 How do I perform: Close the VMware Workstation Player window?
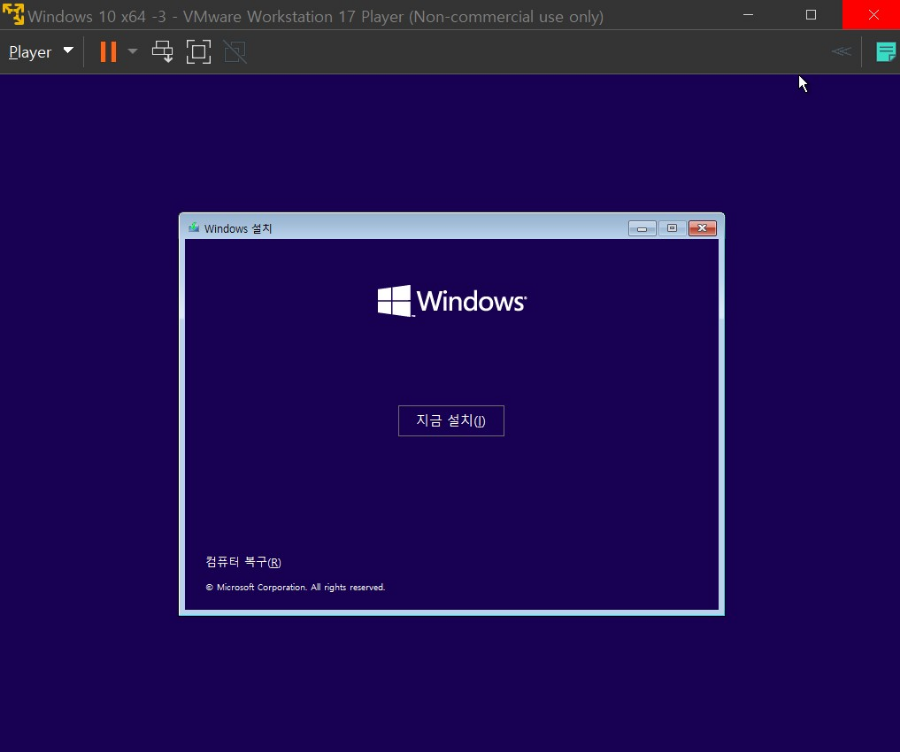tap(874, 14)
